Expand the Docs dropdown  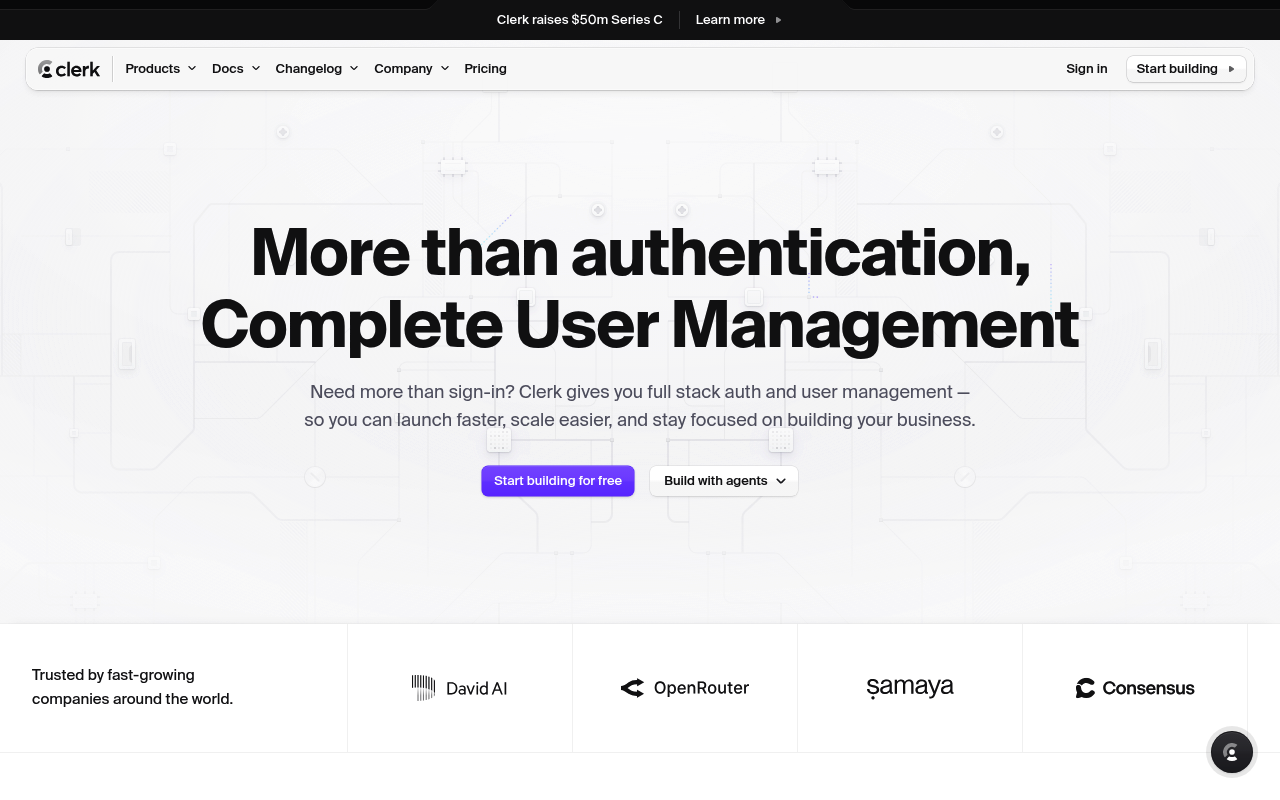click(236, 69)
